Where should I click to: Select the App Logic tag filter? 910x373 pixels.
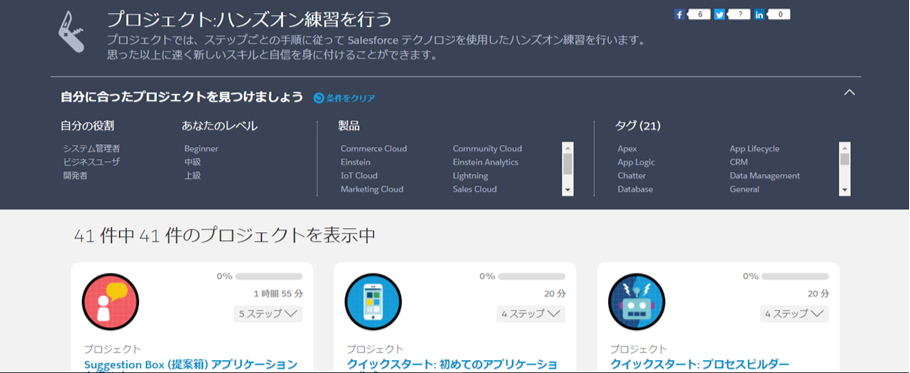[x=636, y=162]
